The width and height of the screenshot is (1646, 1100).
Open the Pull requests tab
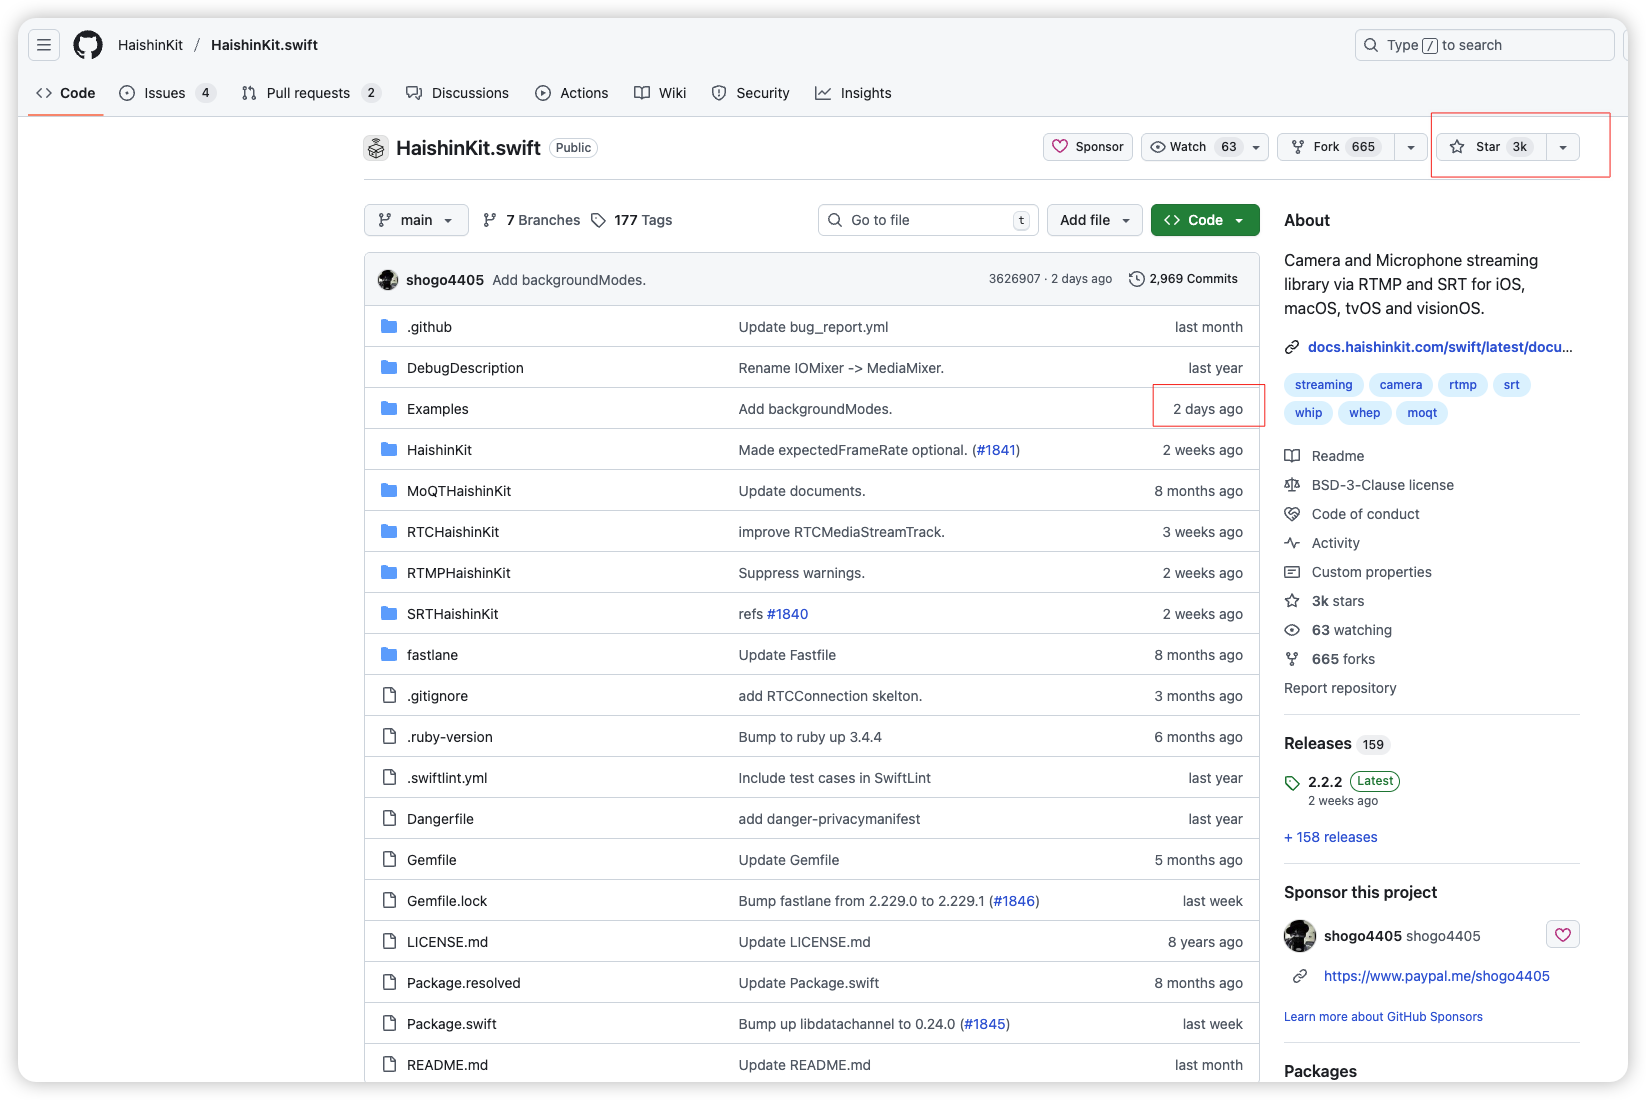pos(311,93)
